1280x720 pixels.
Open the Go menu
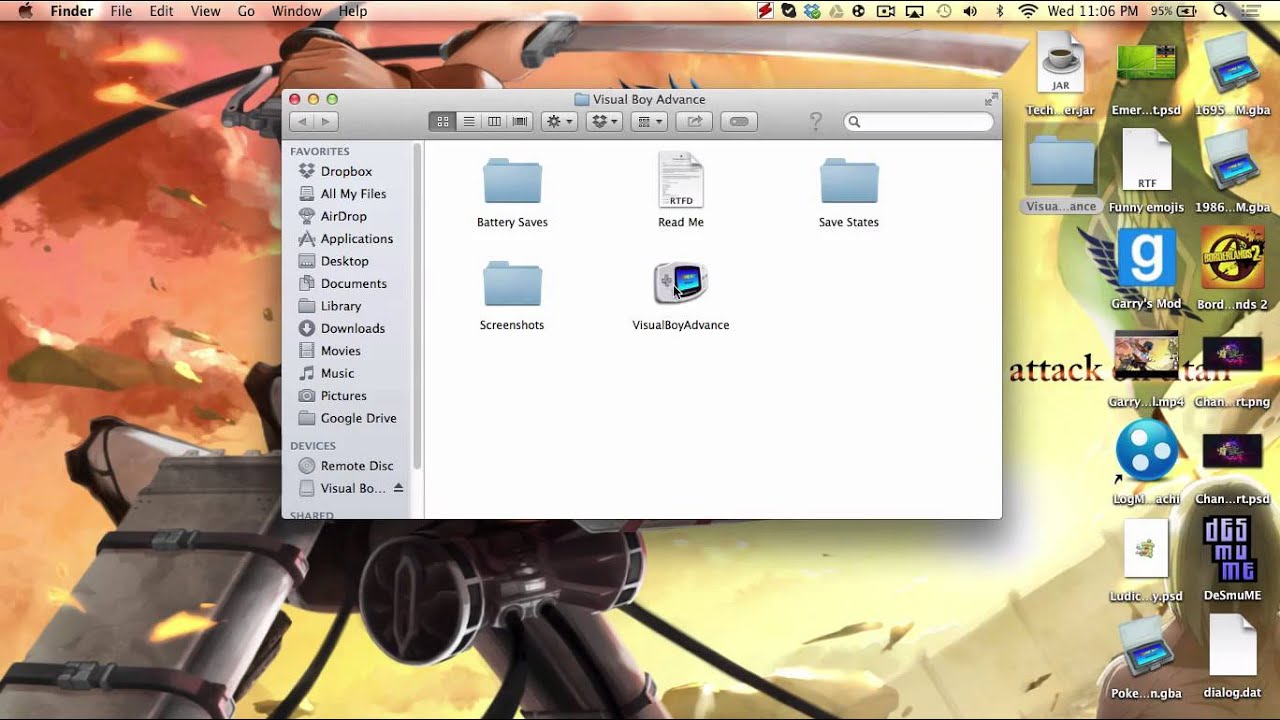pos(246,11)
